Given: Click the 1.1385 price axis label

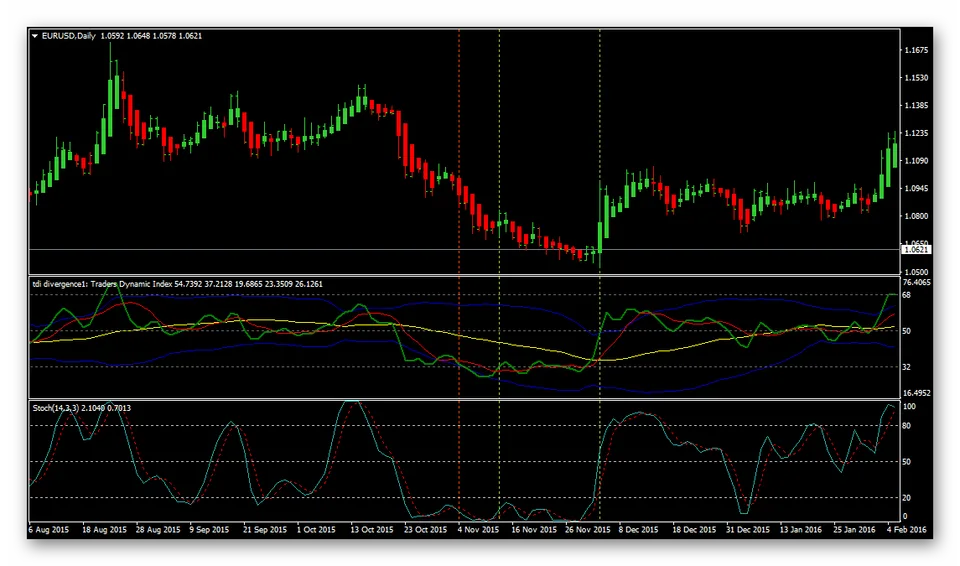Looking at the screenshot, I should click(917, 105).
